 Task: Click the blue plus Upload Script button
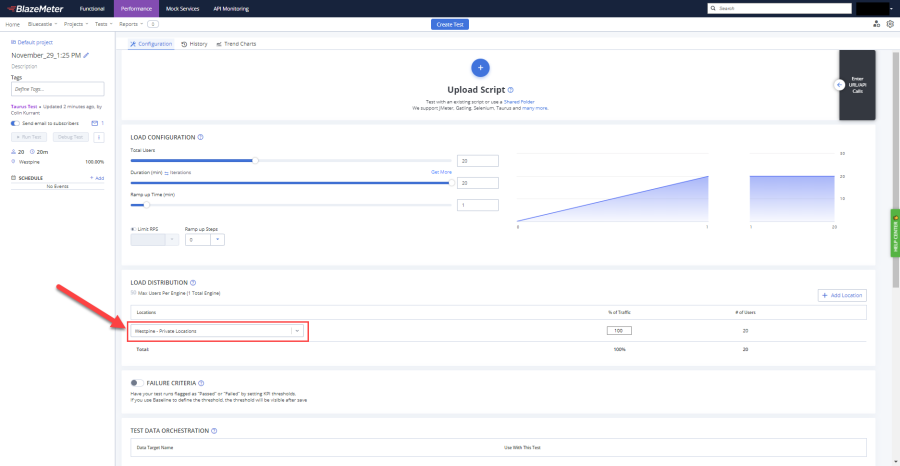click(480, 67)
